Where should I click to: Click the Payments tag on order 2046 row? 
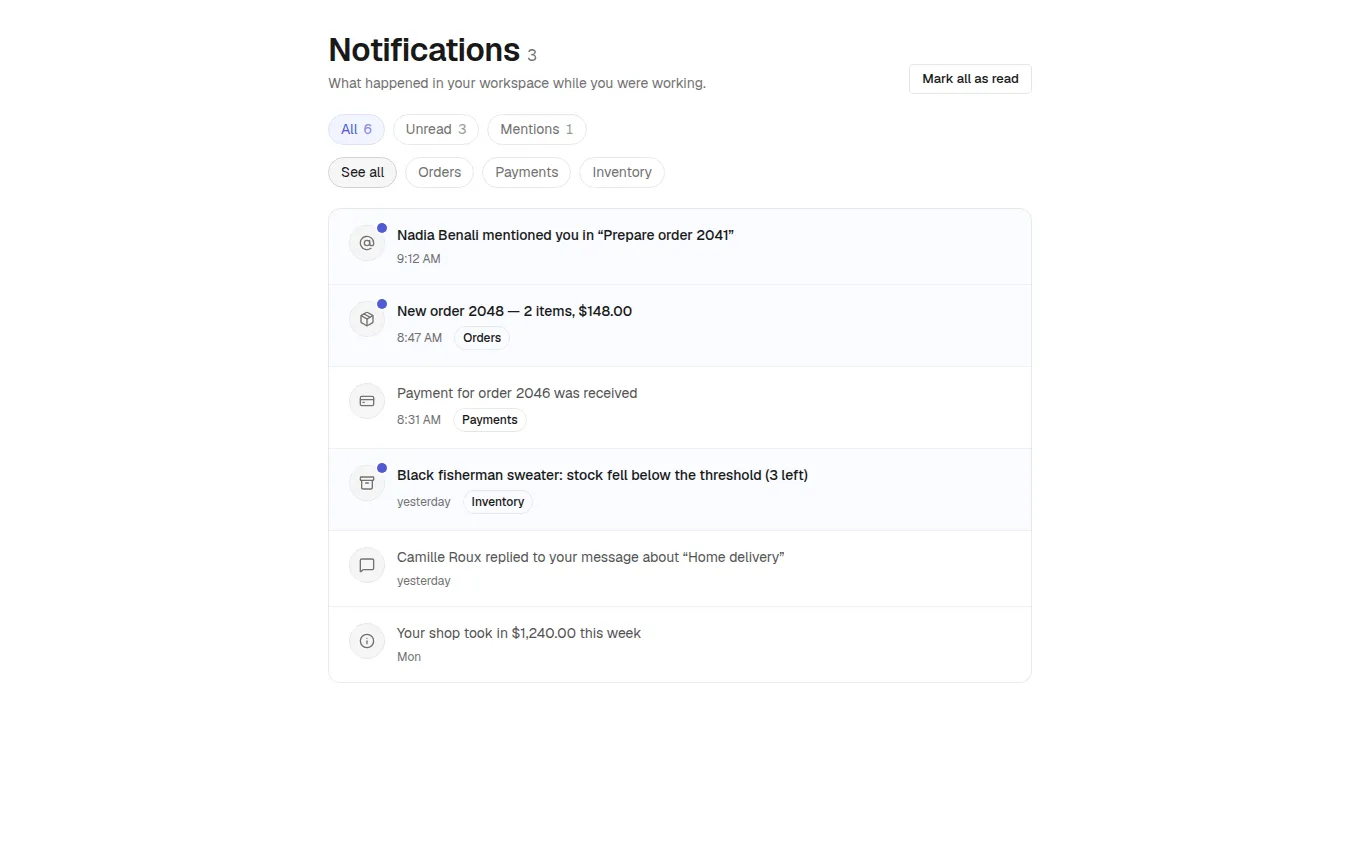[490, 420]
